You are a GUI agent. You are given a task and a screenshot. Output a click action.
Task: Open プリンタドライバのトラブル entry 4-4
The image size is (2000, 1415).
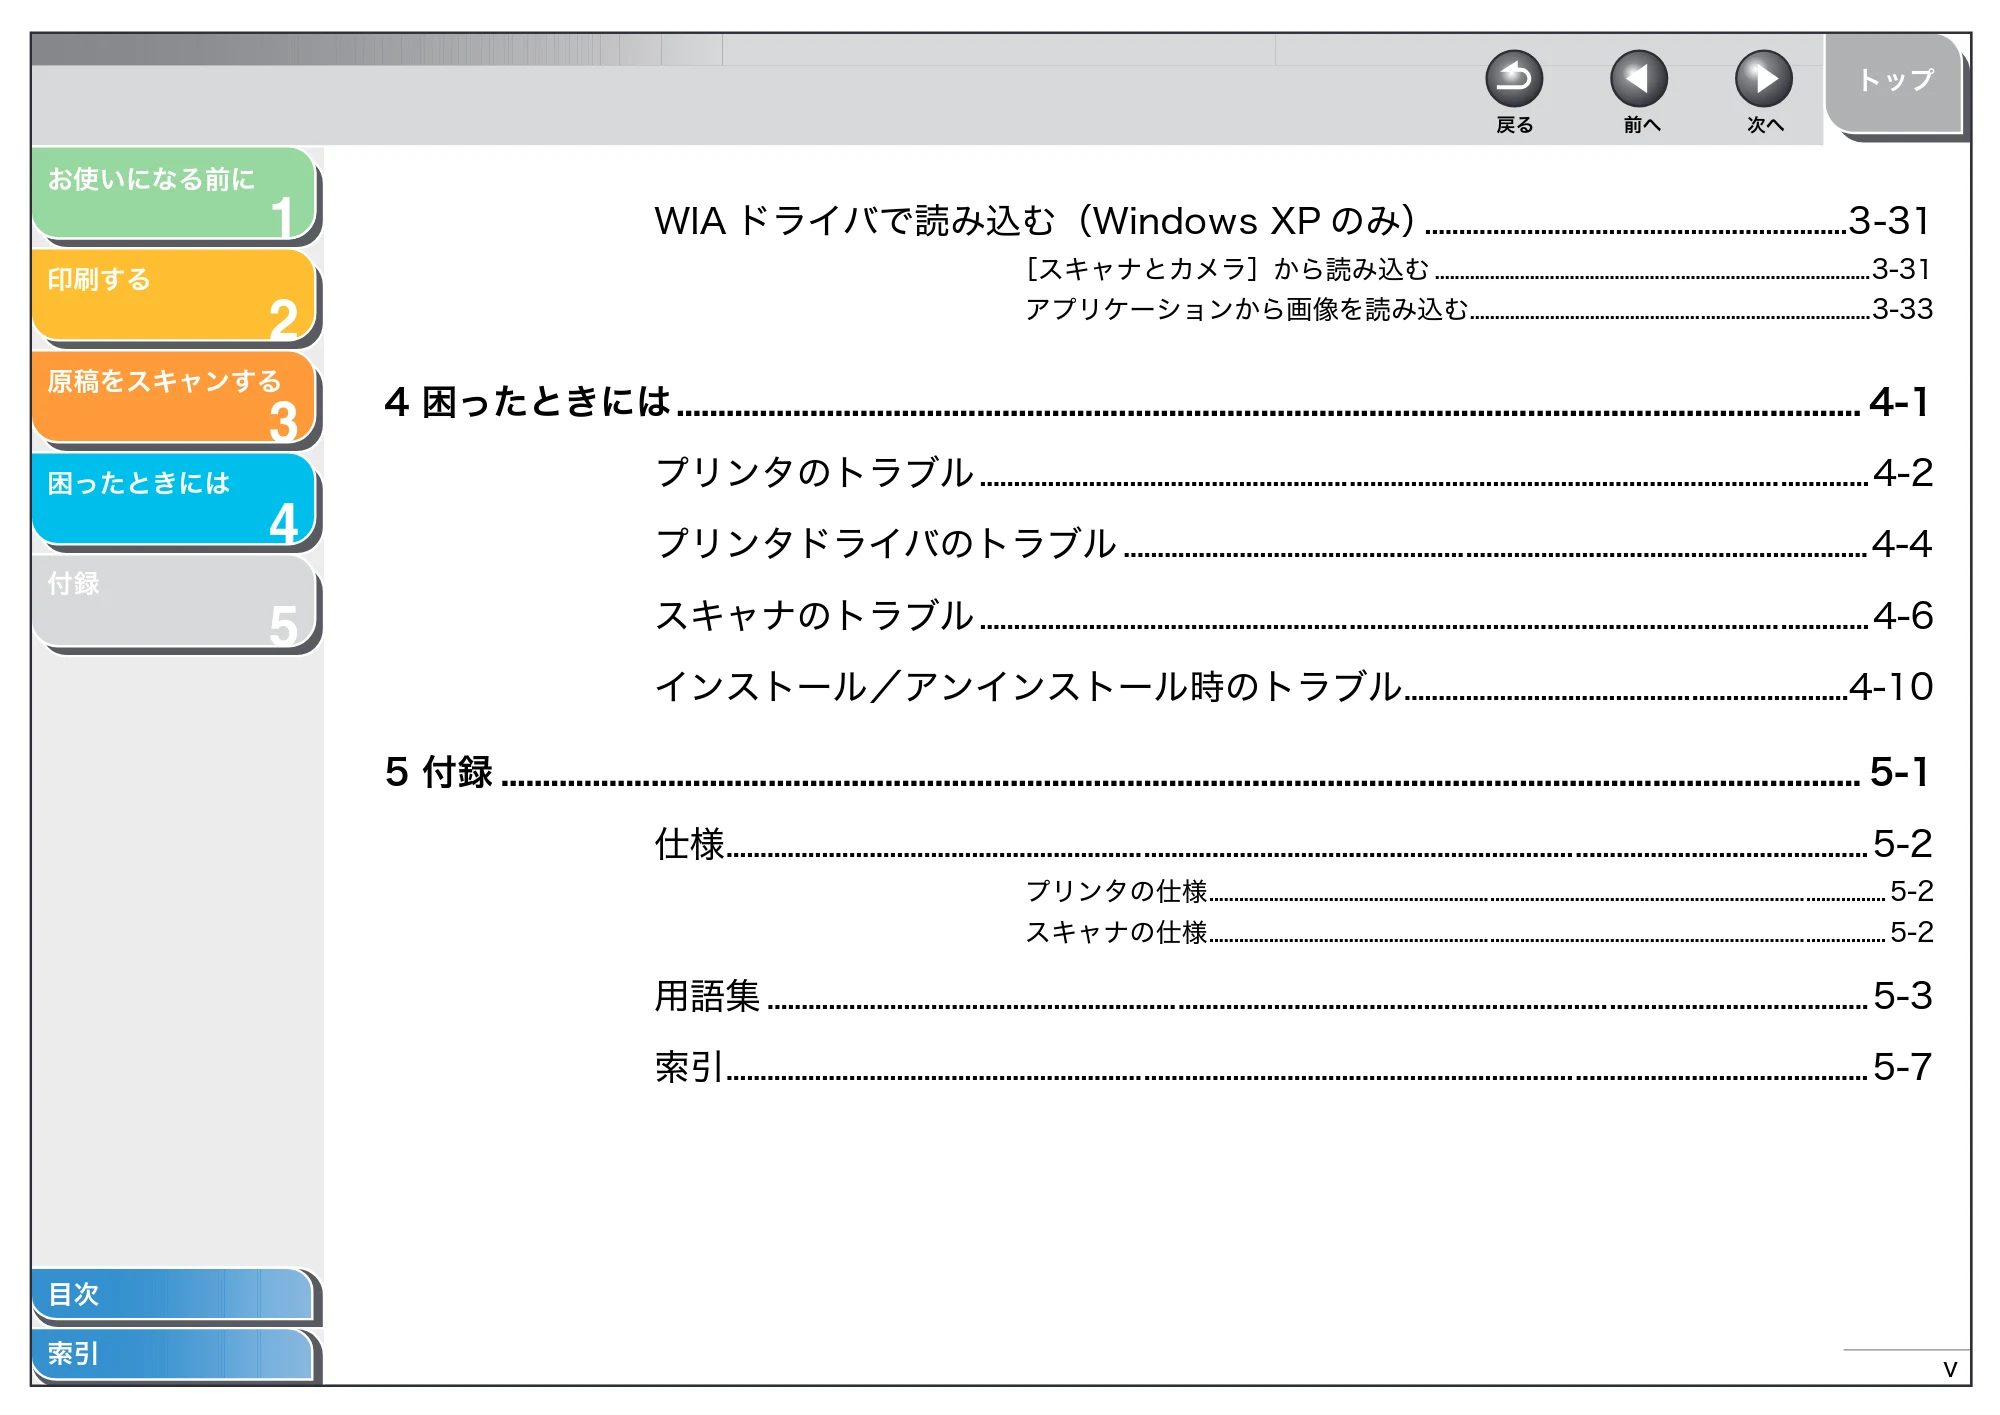tap(1293, 543)
